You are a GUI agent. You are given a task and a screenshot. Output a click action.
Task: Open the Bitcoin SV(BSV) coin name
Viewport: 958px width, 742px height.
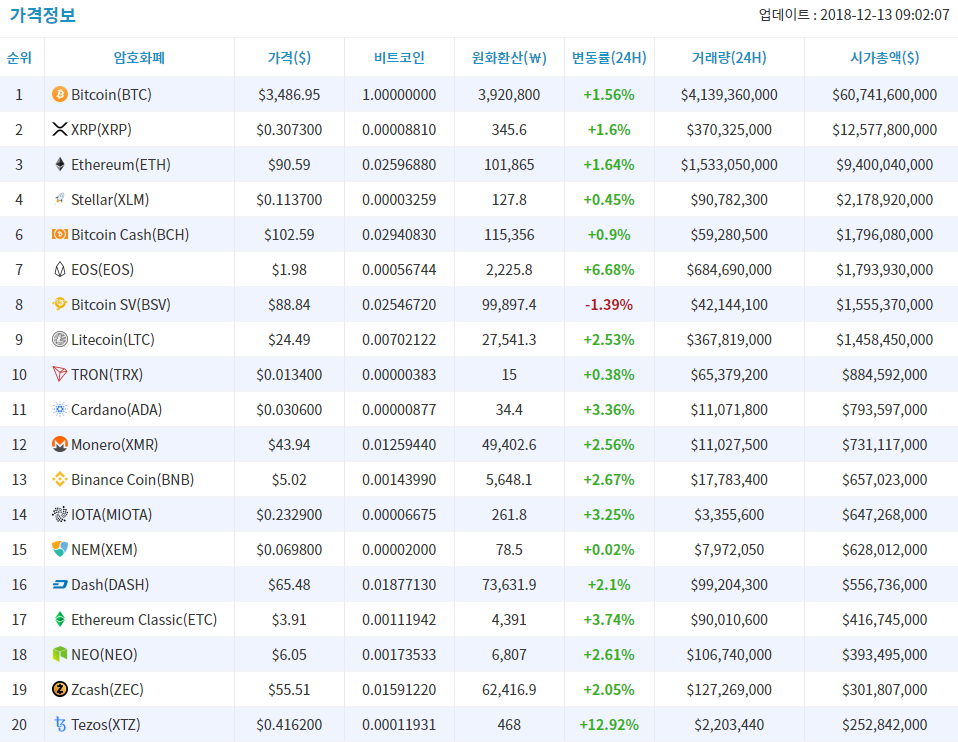pos(121,304)
